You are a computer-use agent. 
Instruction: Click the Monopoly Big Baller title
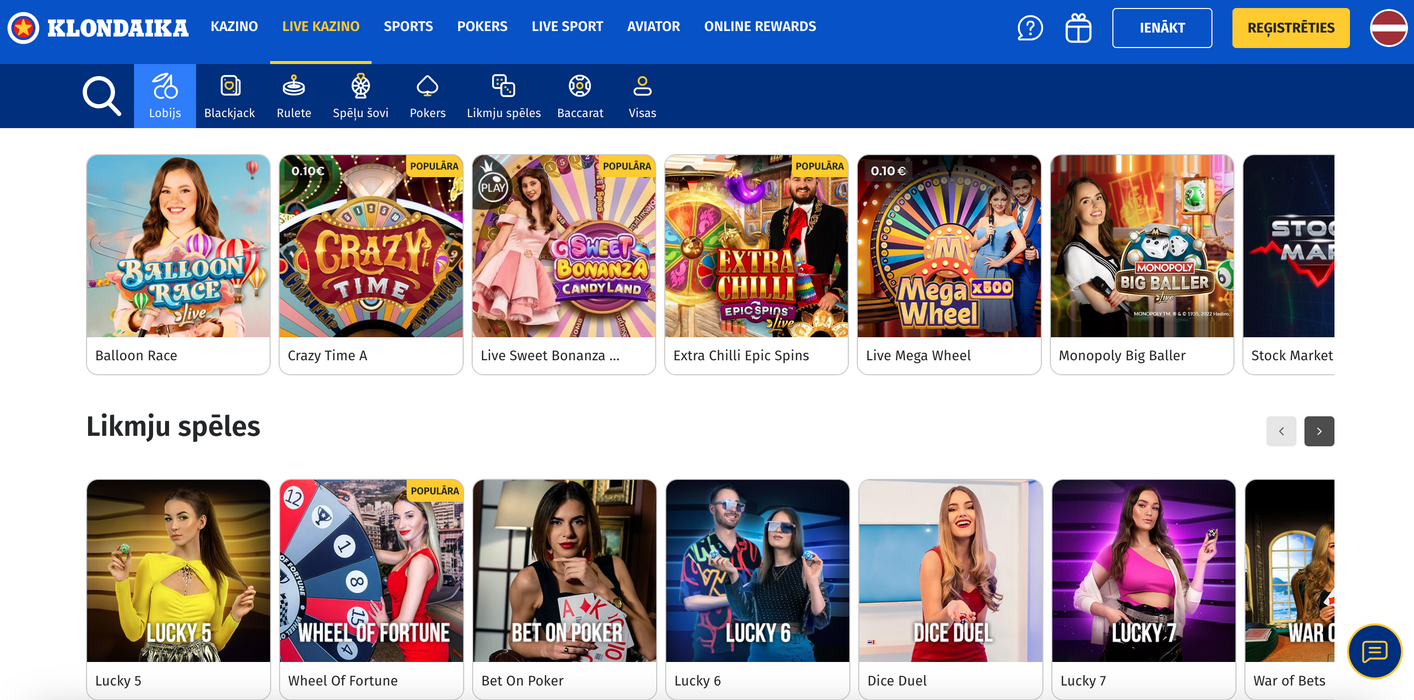[x=1122, y=355]
